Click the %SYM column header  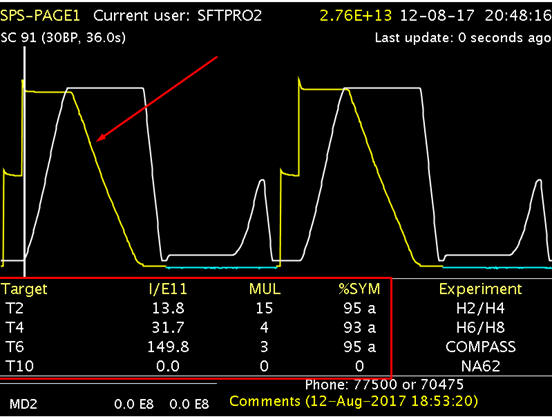pyautogui.click(x=359, y=289)
